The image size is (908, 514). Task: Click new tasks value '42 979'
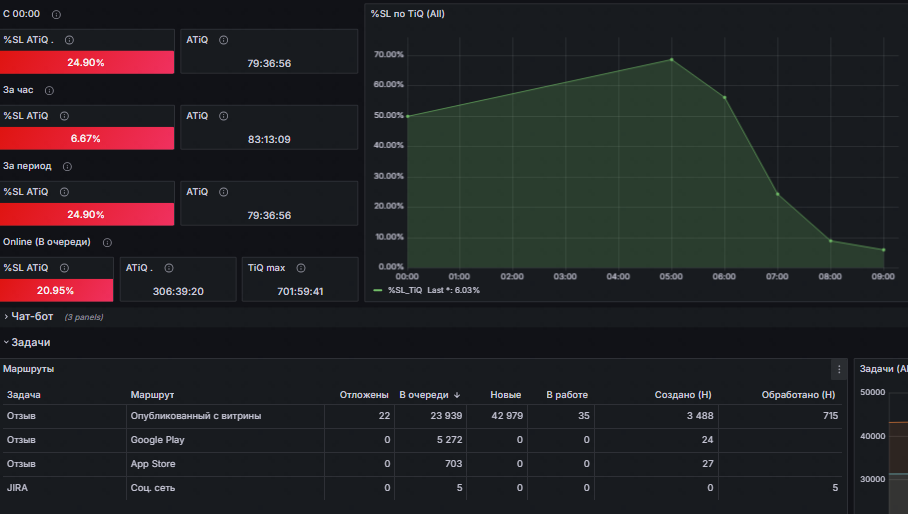[507, 416]
